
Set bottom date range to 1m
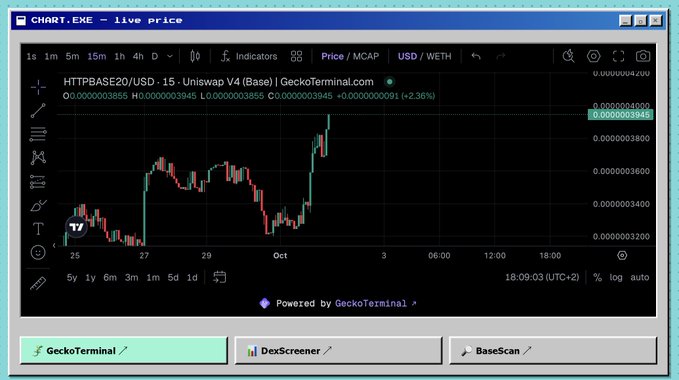153,277
